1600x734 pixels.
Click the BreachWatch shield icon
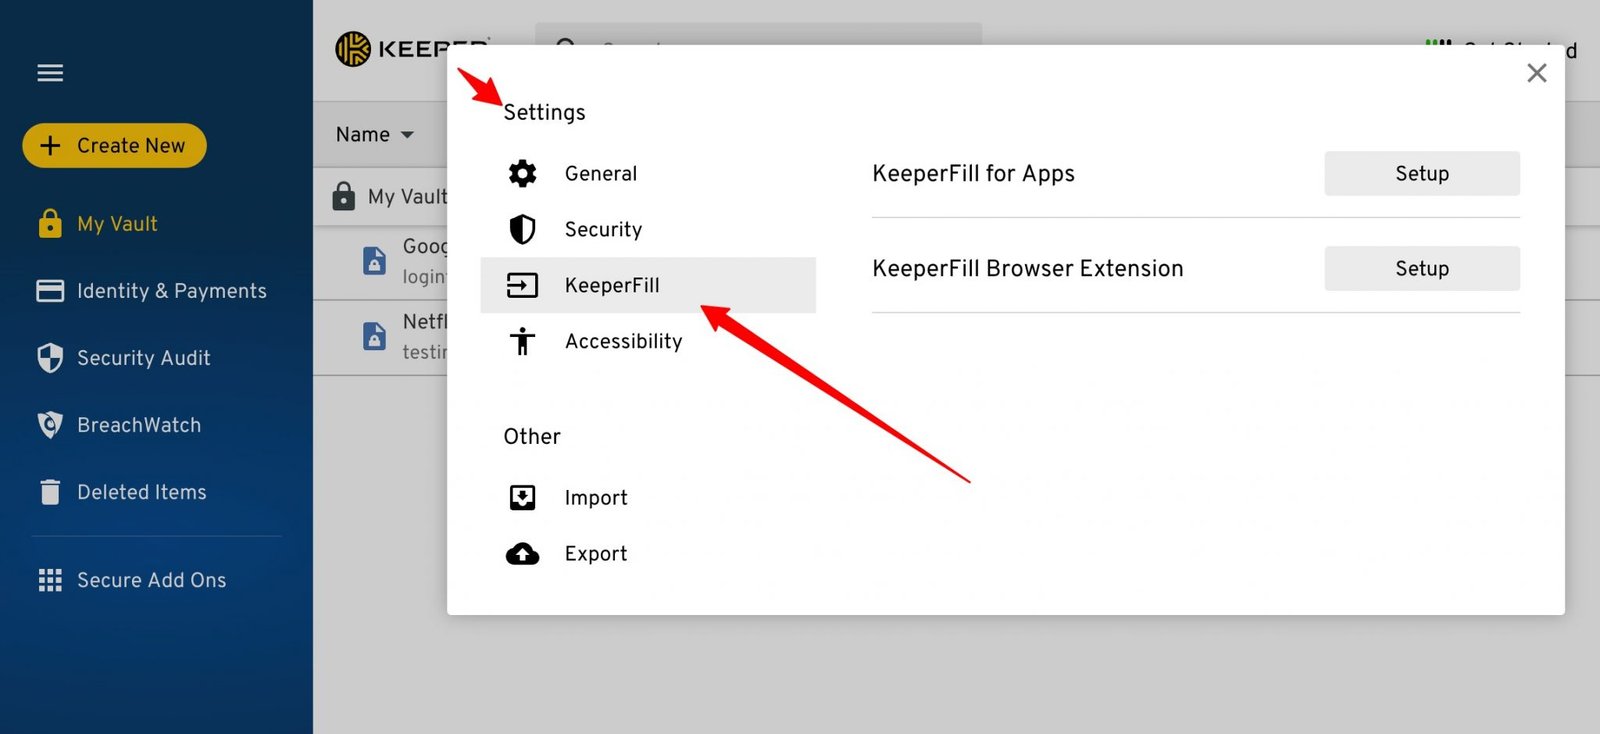pyautogui.click(x=50, y=425)
